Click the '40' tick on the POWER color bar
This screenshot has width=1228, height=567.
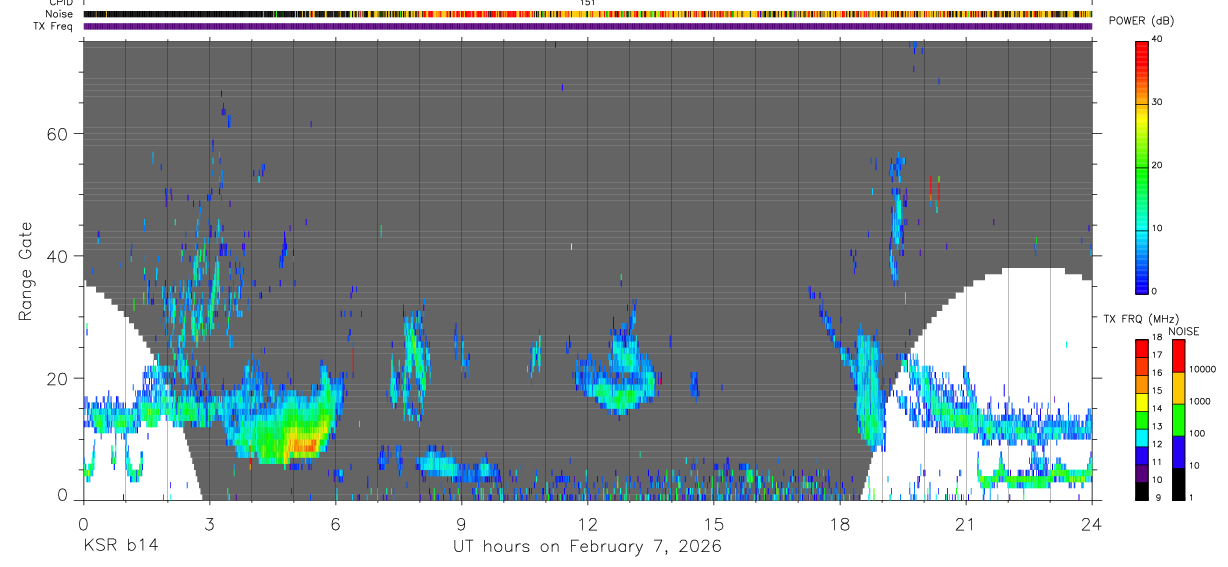[x=1157, y=40]
